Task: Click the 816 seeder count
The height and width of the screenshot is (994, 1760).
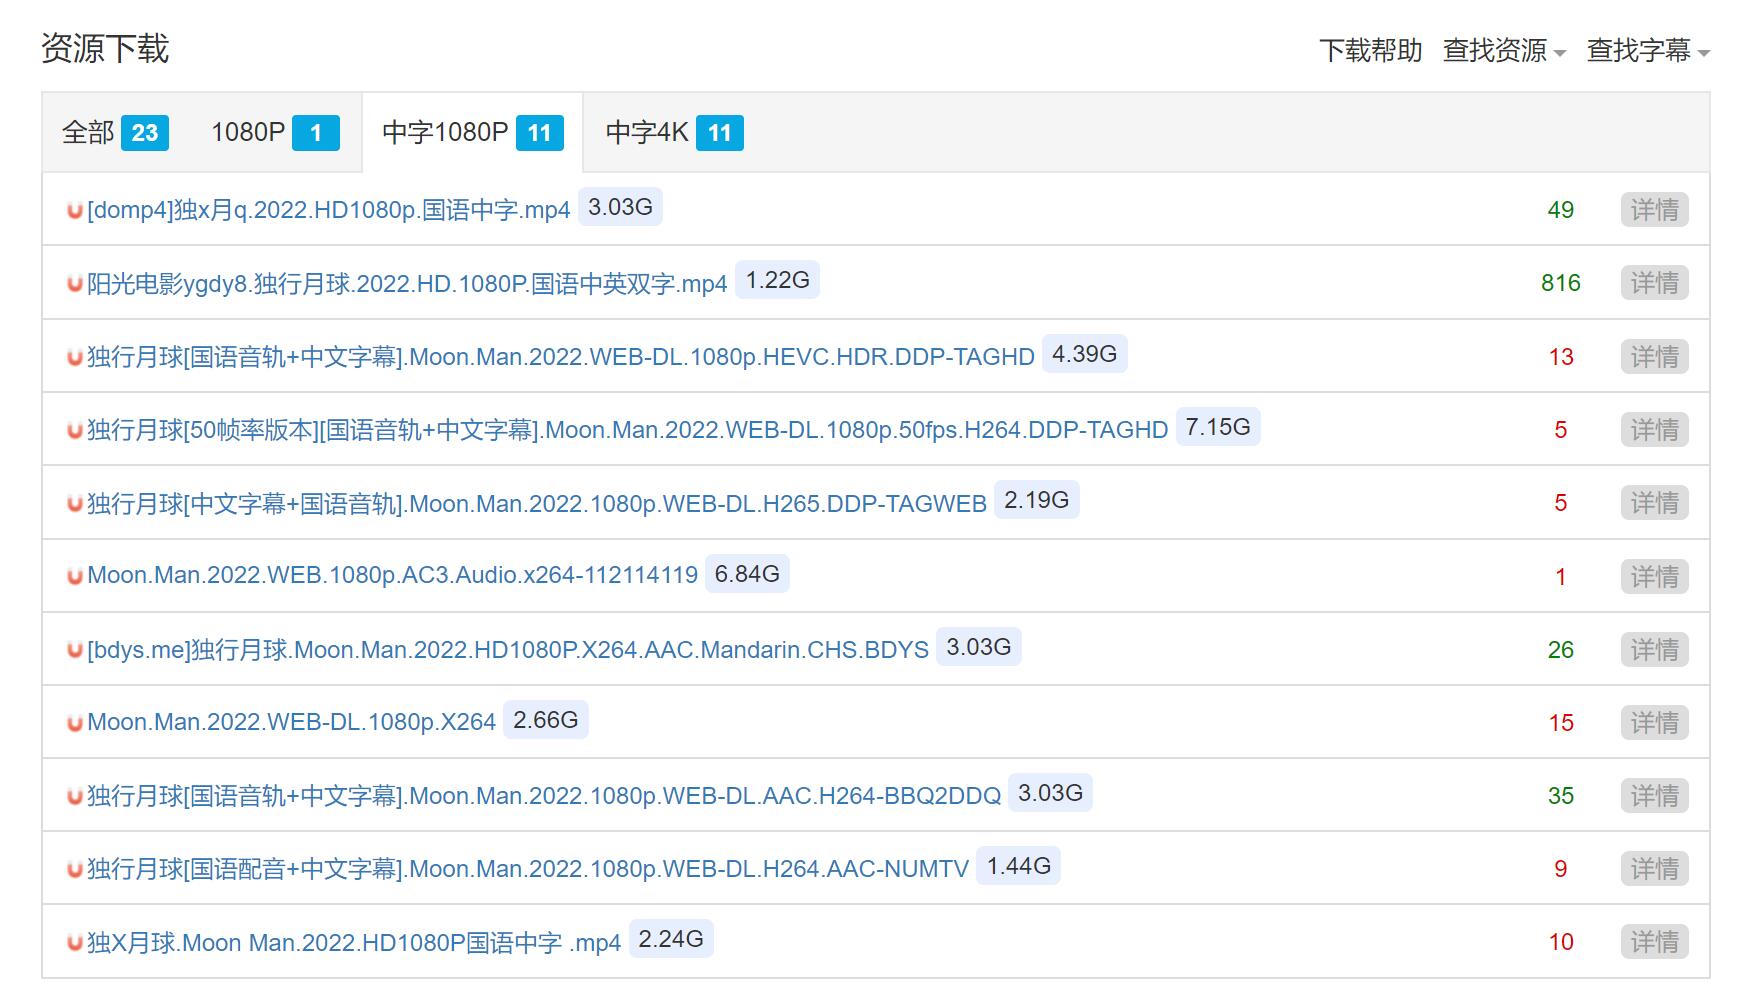Action: 1561,283
